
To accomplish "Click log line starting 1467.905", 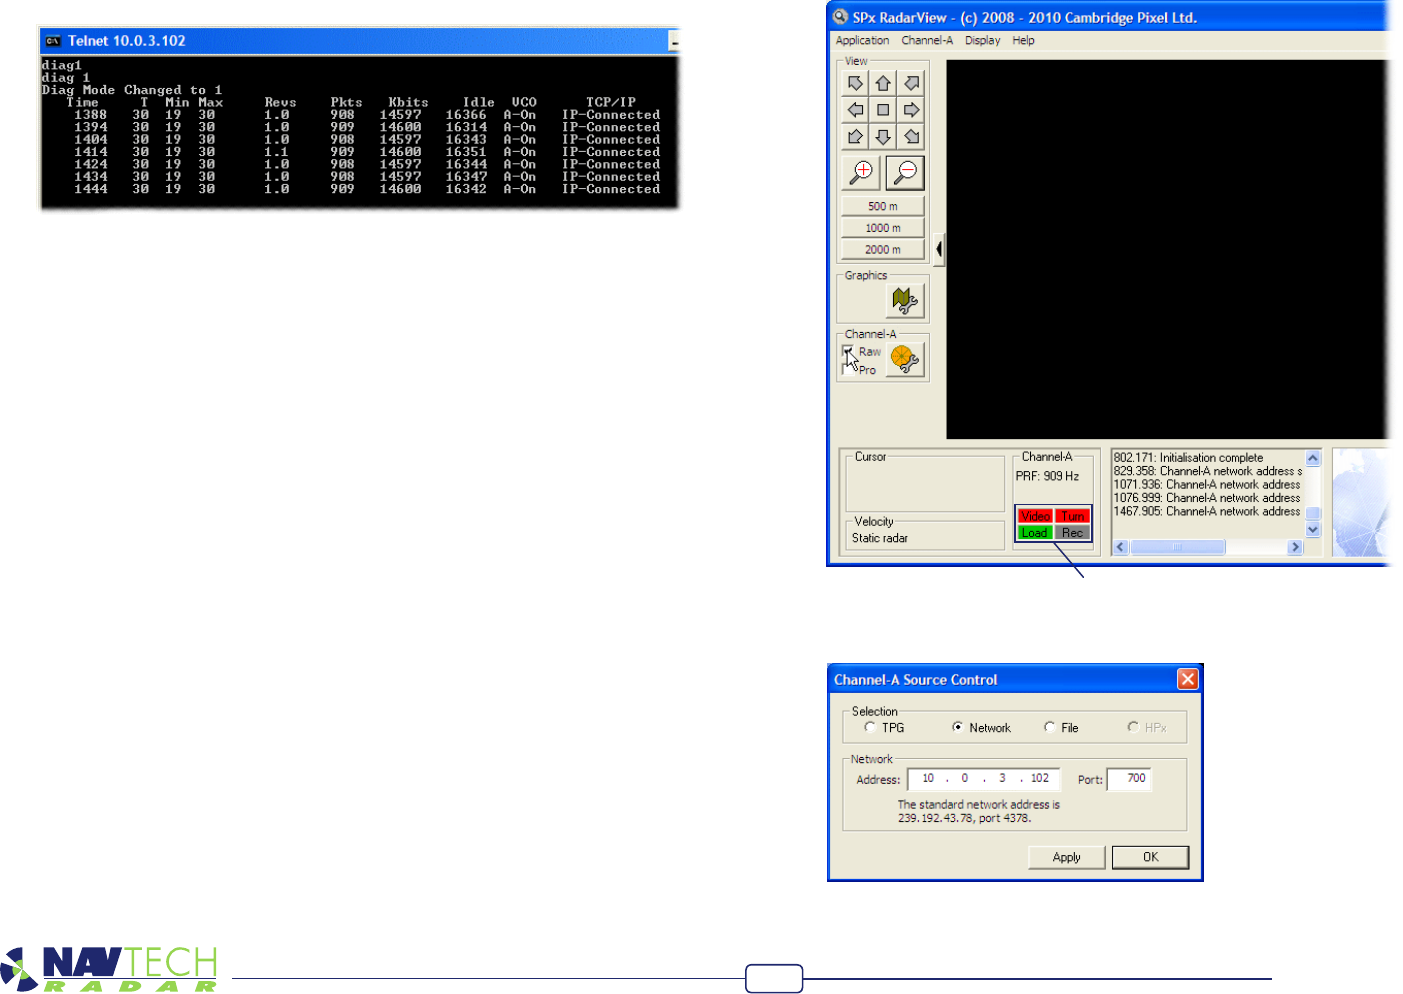I will (1207, 512).
